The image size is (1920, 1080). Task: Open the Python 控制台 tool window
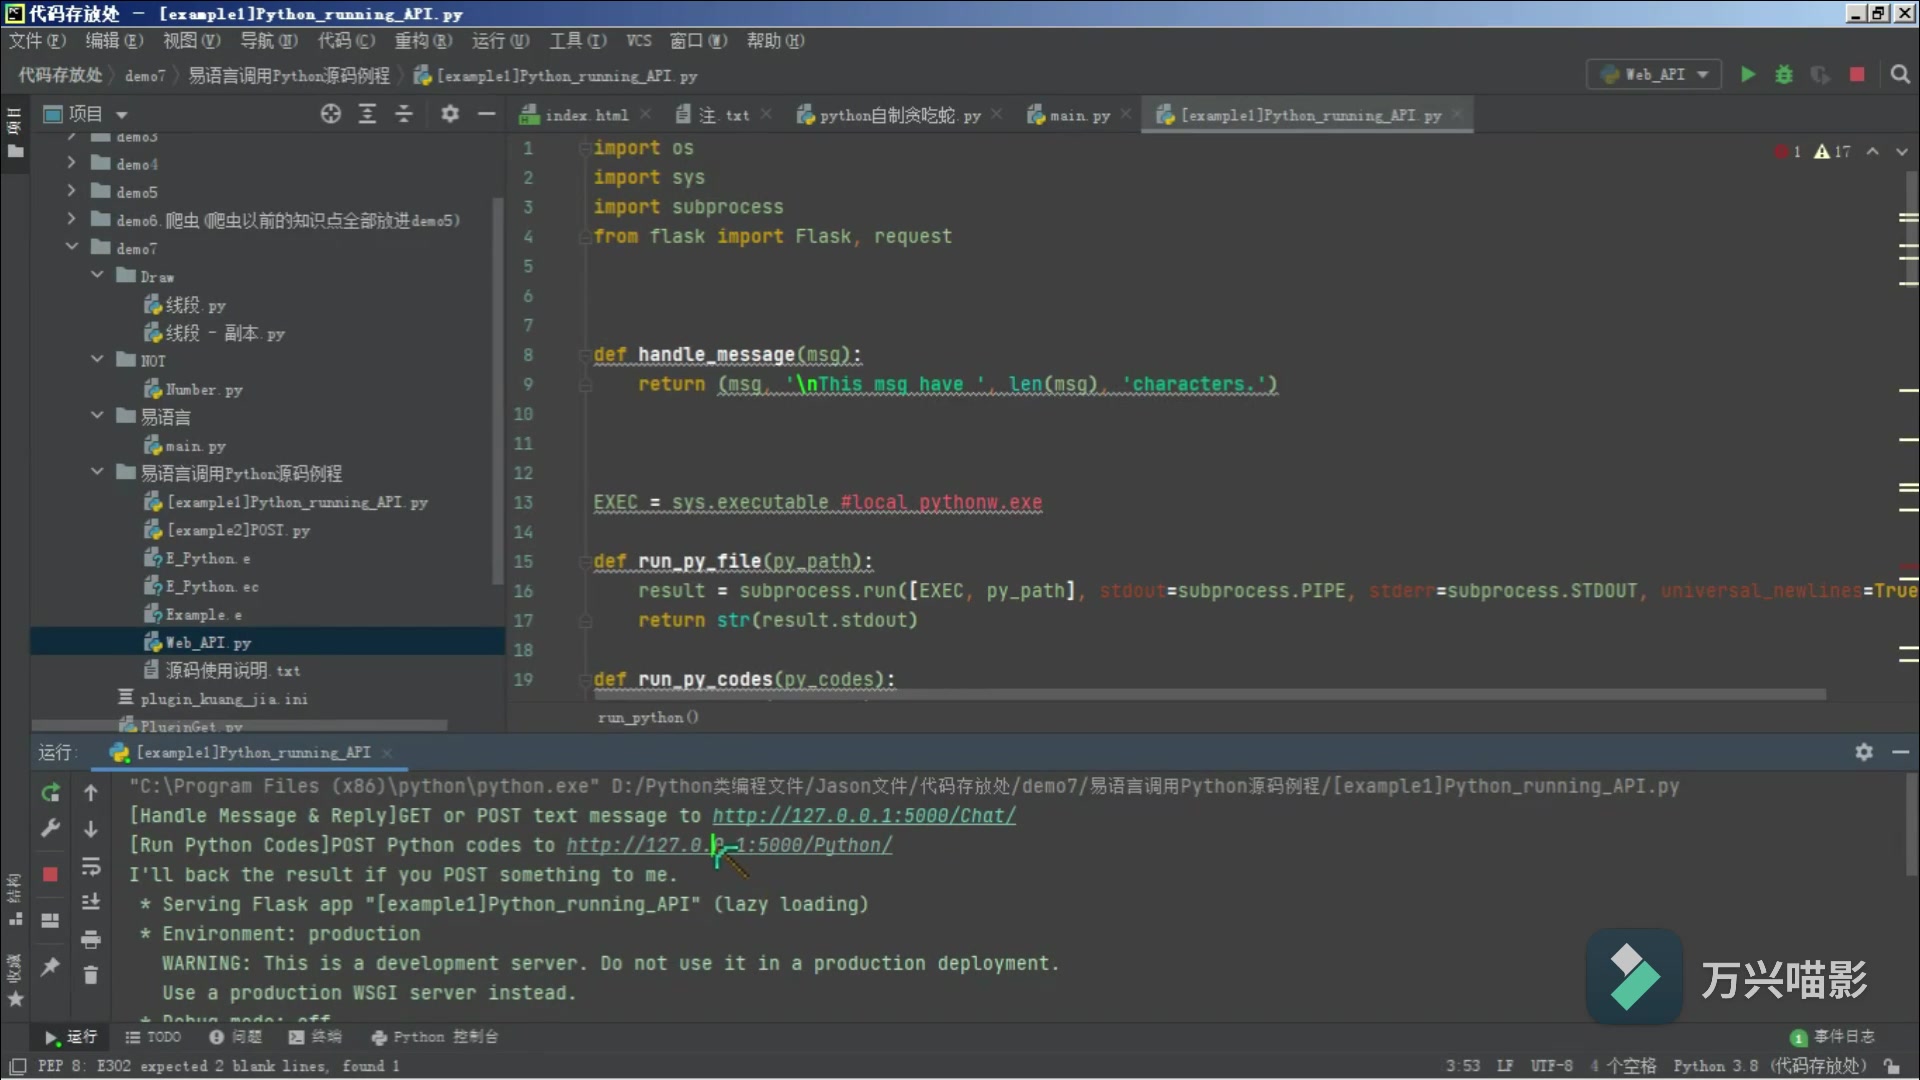pos(434,1037)
